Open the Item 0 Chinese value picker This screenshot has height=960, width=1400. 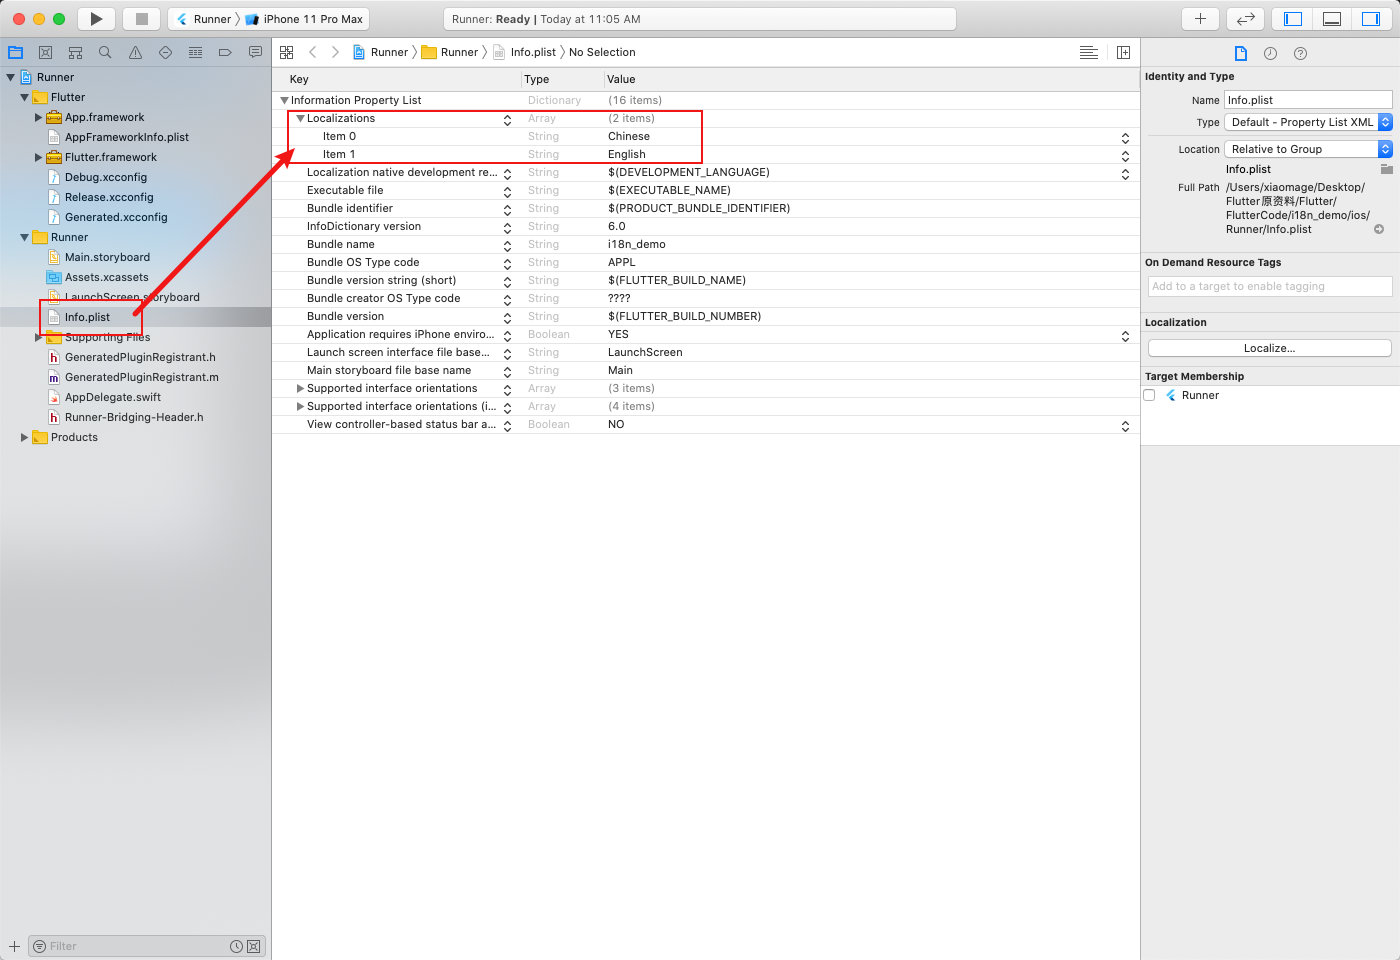1125,138
